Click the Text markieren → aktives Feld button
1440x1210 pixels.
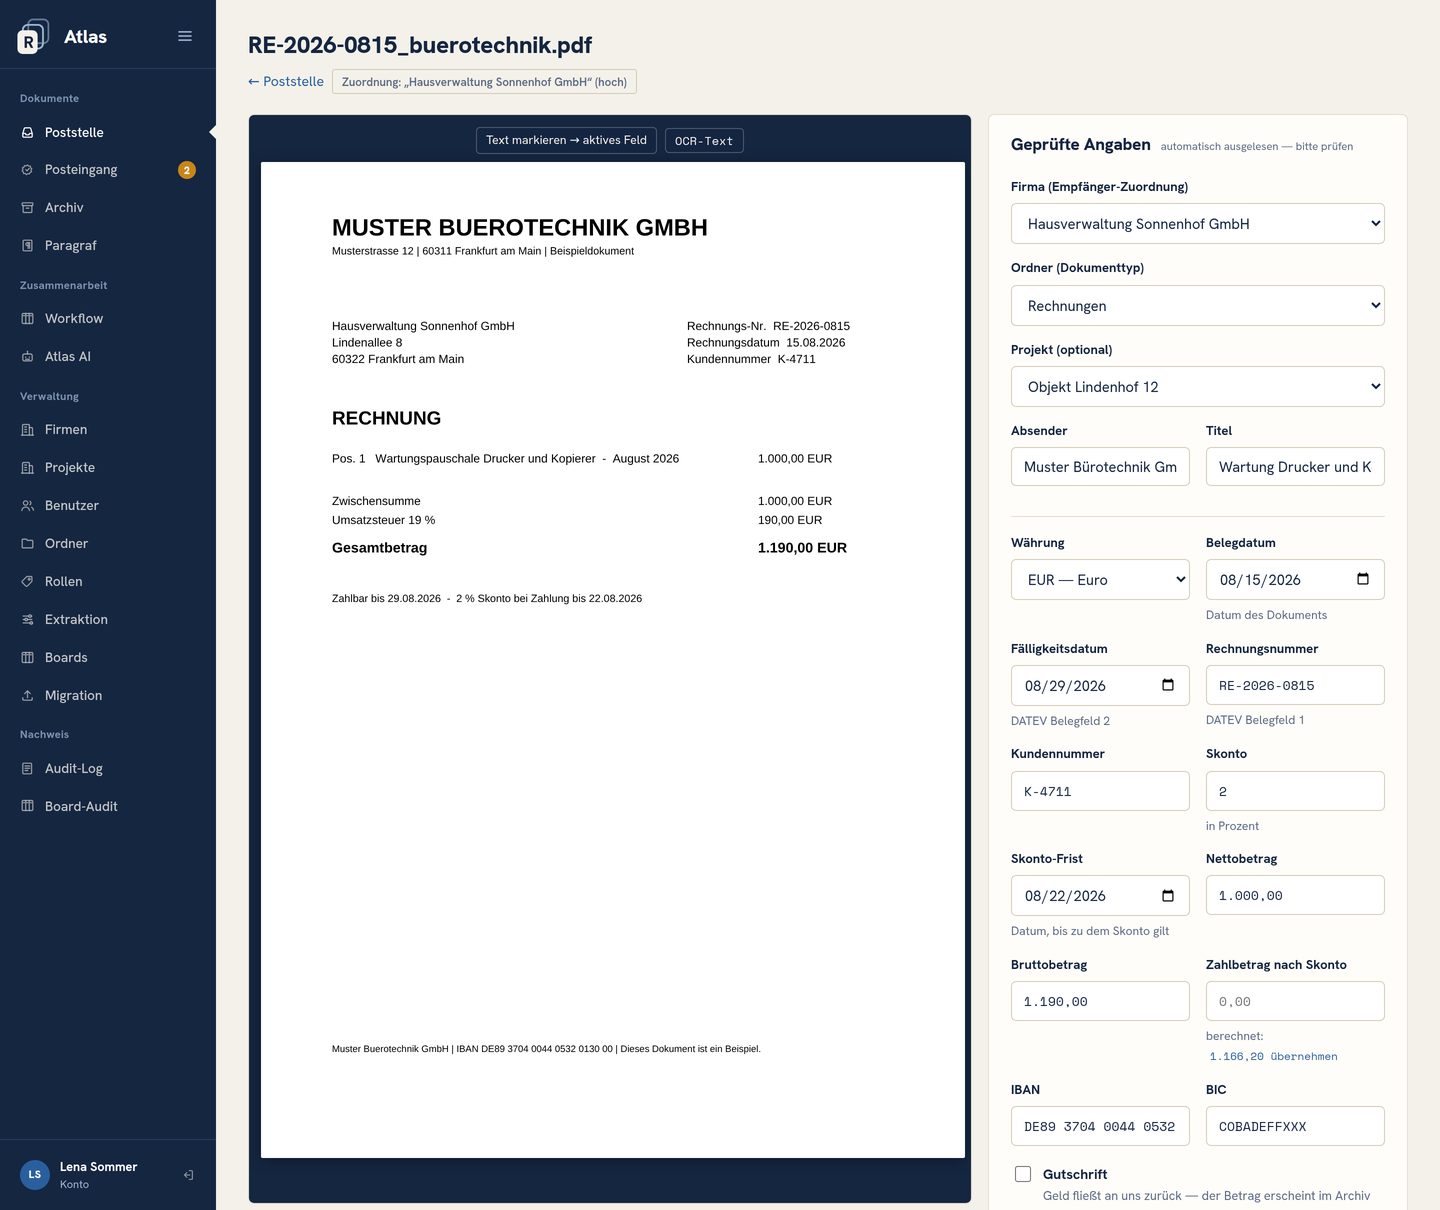pyautogui.click(x=566, y=140)
